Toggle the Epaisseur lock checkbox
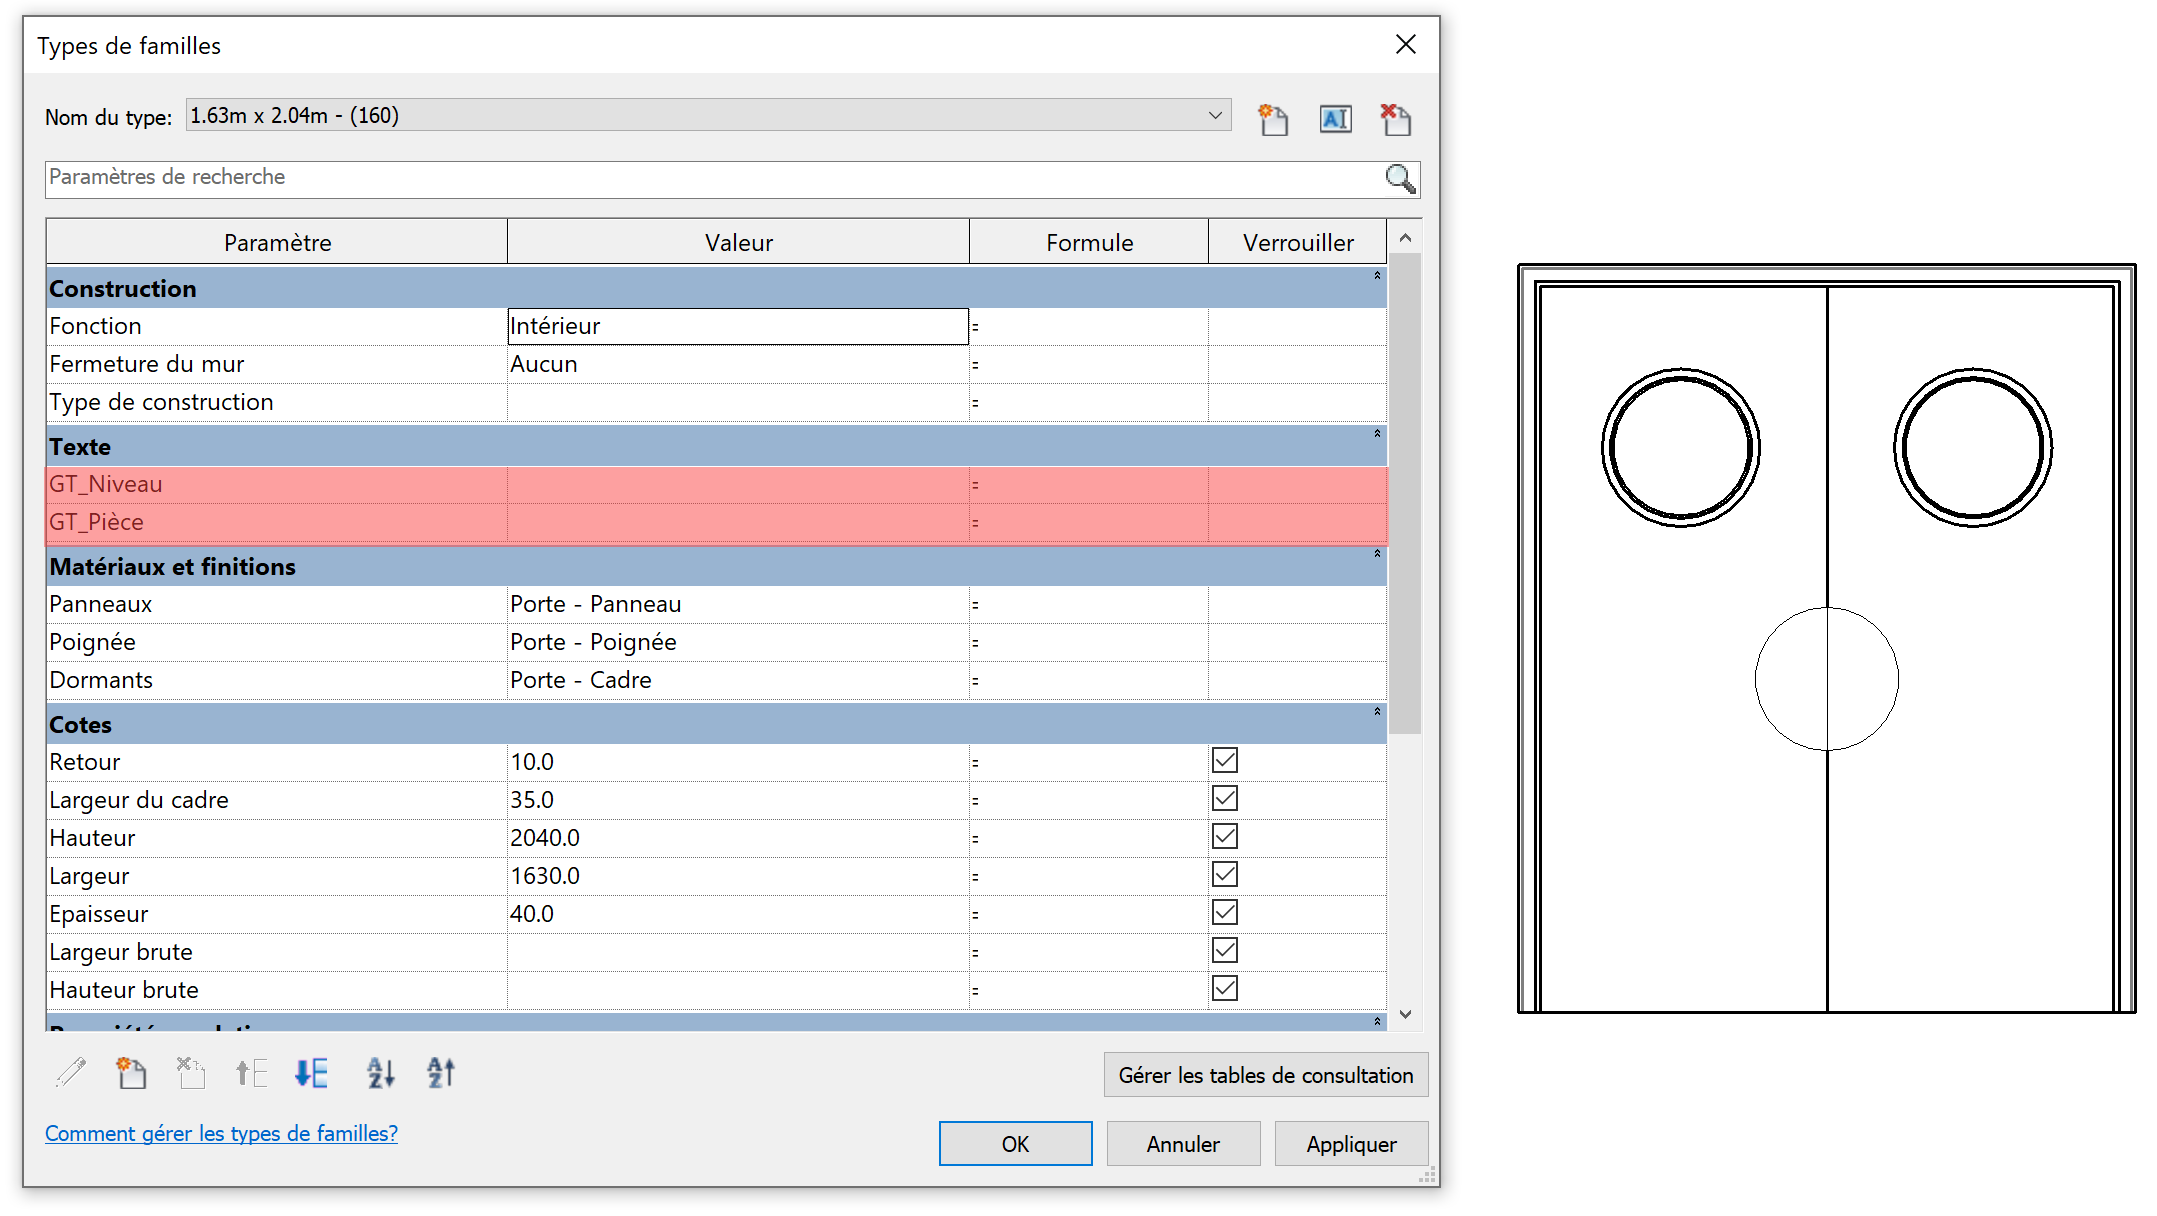 [1224, 913]
